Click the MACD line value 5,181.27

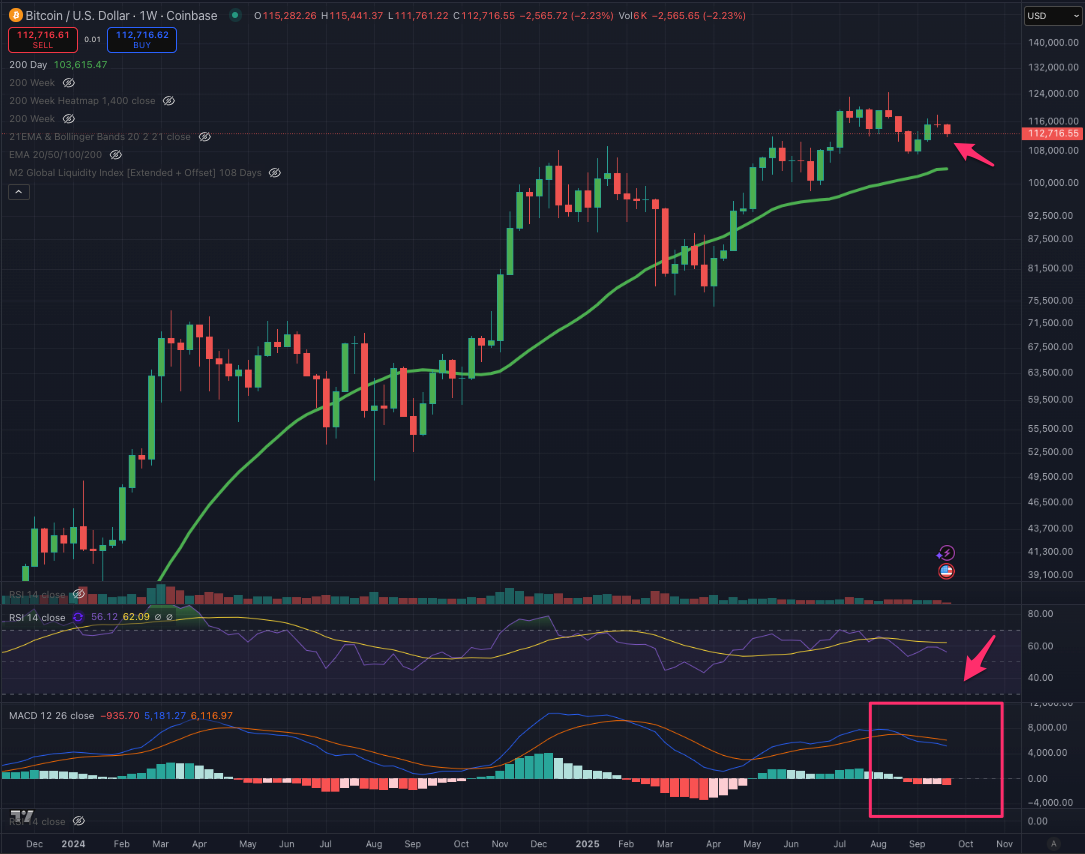(165, 716)
